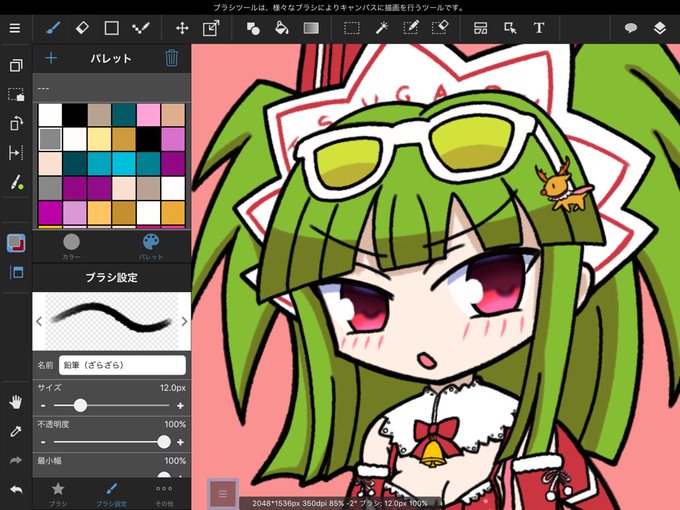Select the Eraser tool
This screenshot has height=510, width=680.
pos(82,28)
